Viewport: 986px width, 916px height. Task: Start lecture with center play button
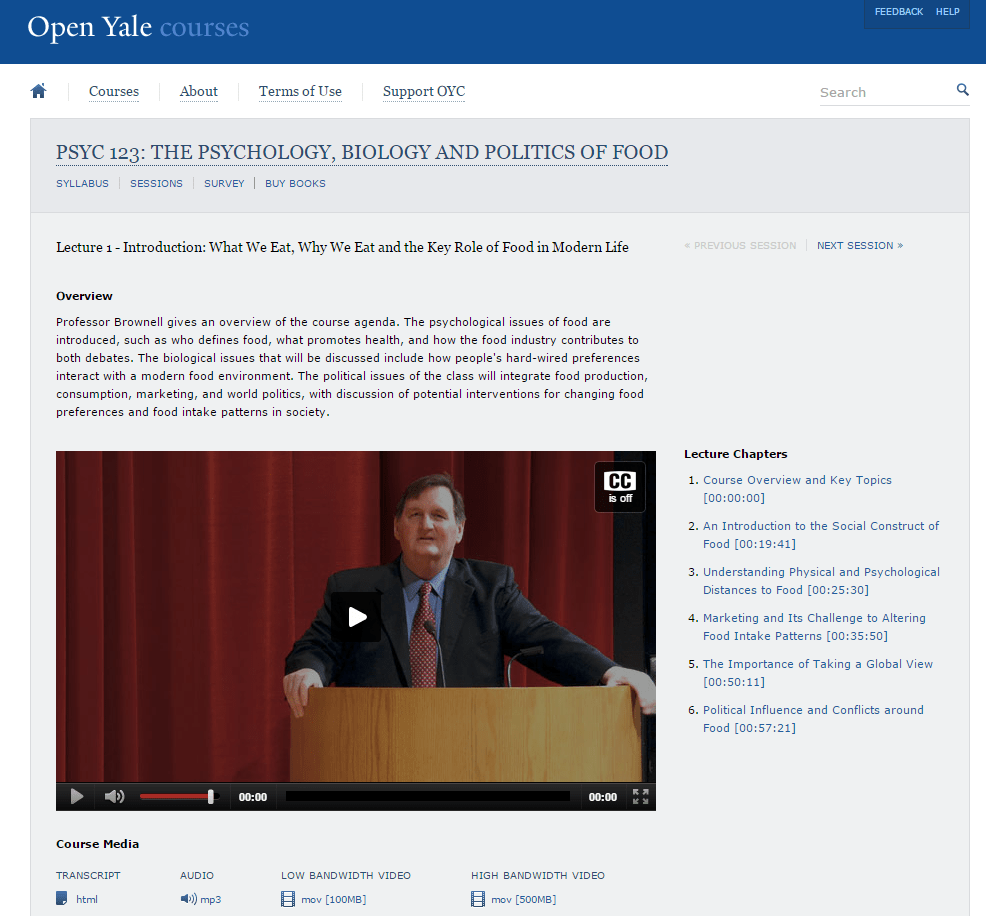[356, 617]
